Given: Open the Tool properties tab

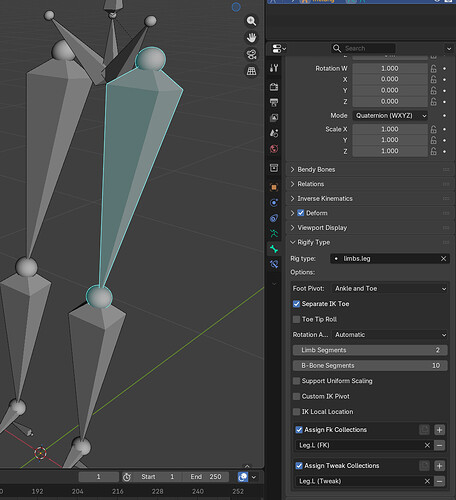Looking at the screenshot, I should [x=274, y=68].
